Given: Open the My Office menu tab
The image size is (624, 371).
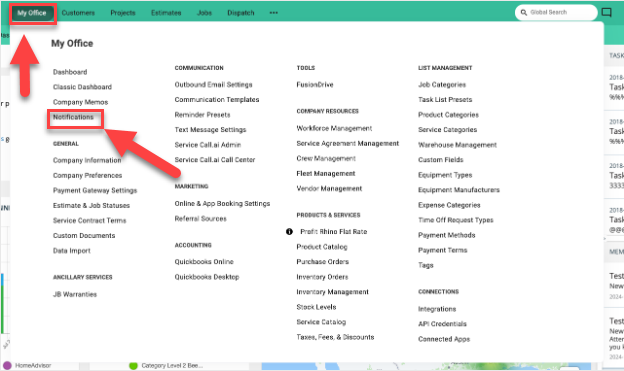Looking at the screenshot, I should click(x=32, y=13).
